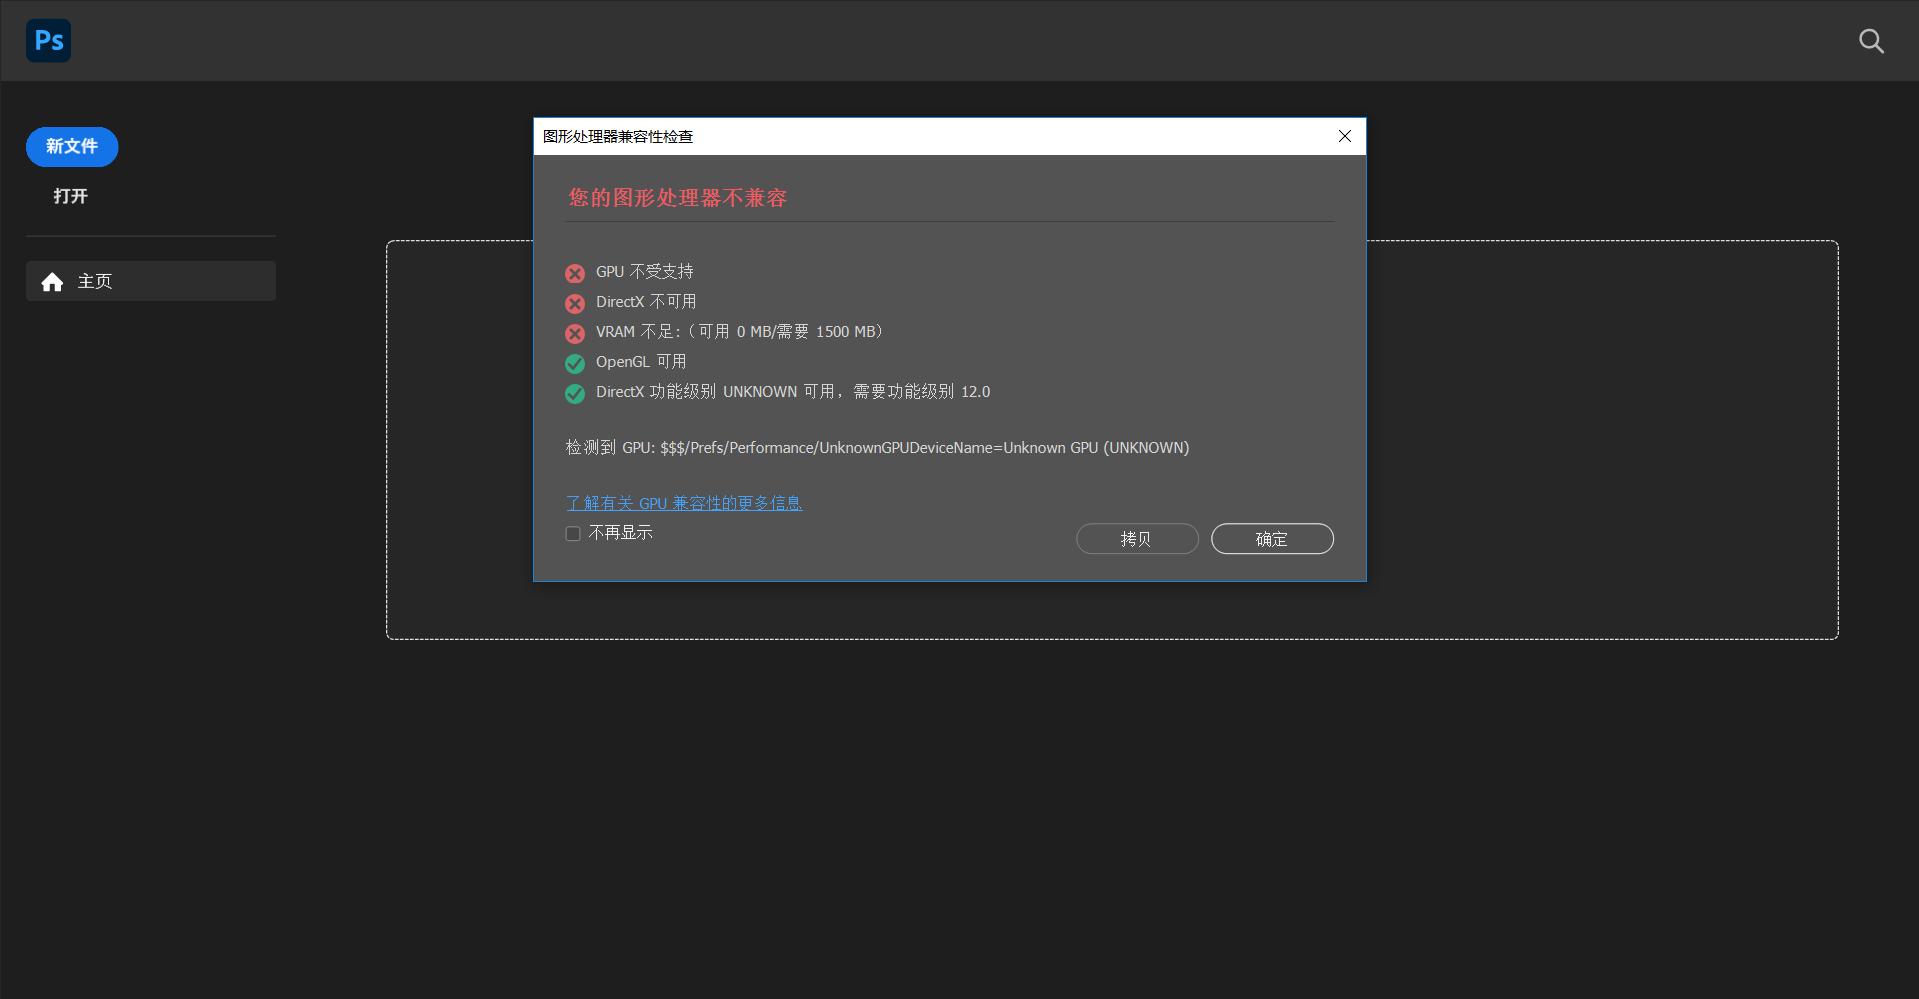Screen dimensions: 1919x999
Task: Click the green check icon beside OpenGL 可用
Action: (x=575, y=363)
